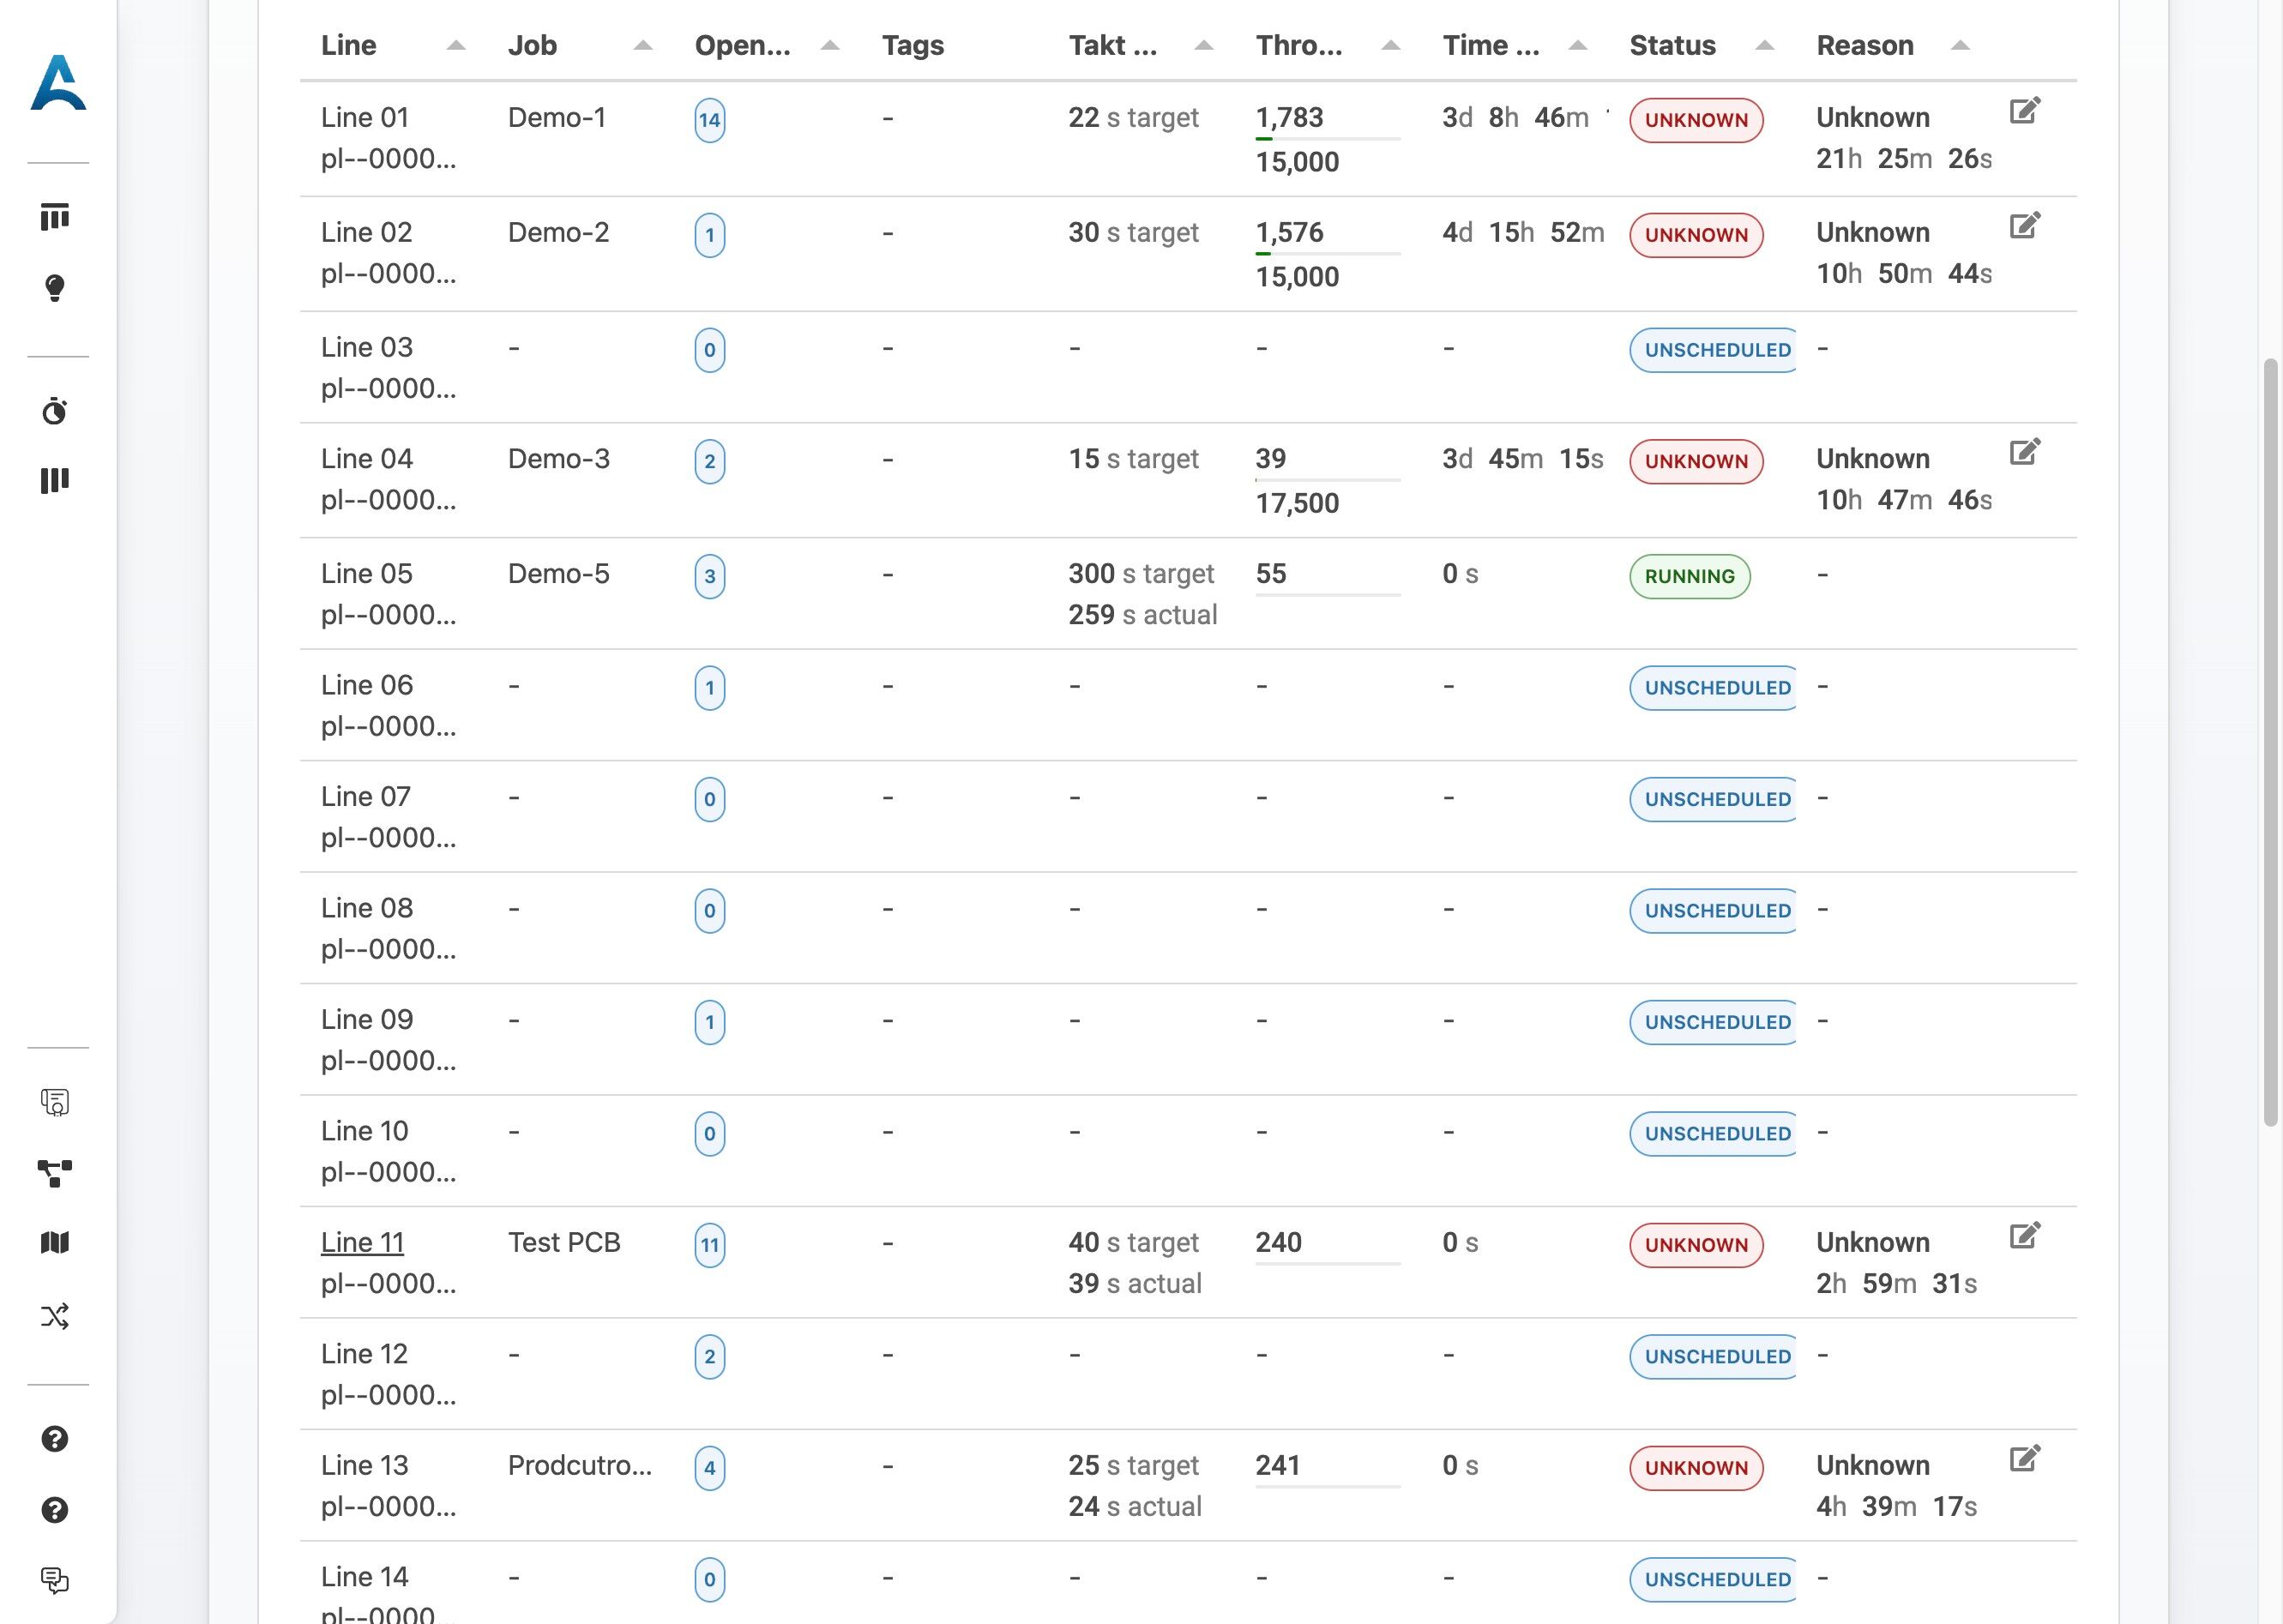
Task: Open the stopwatch icon in sidebar
Action: point(55,411)
